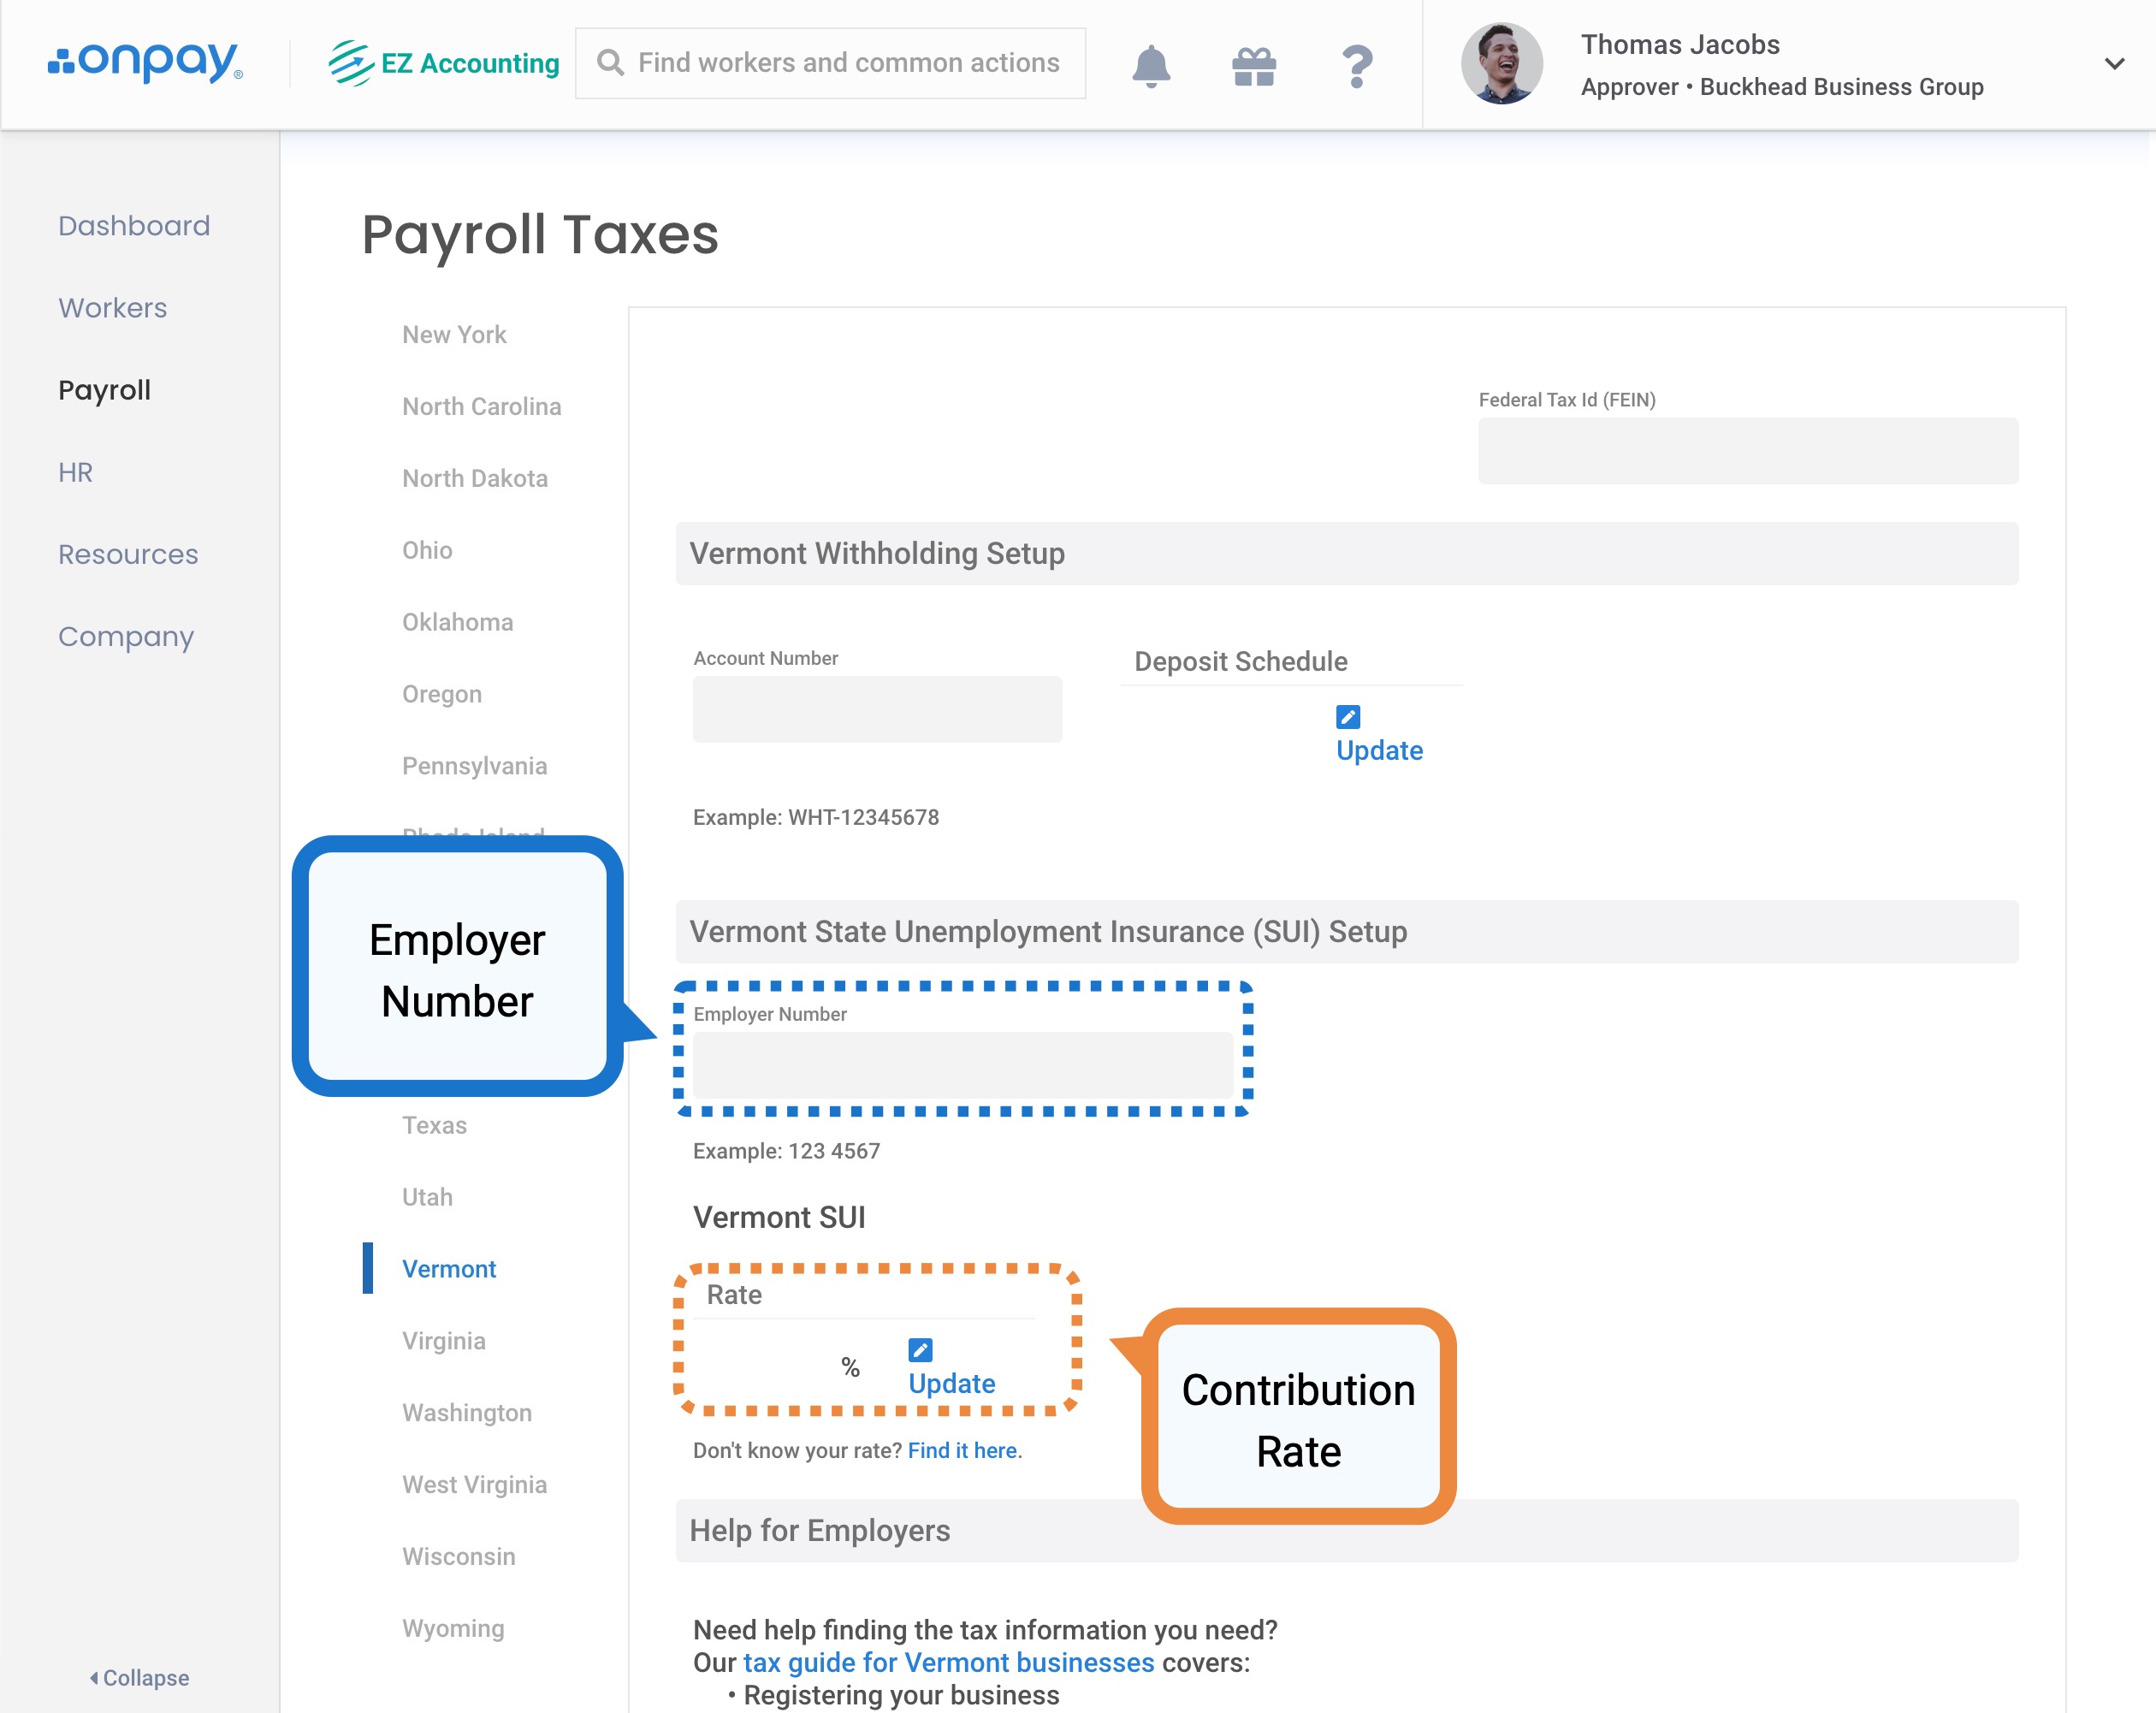Select Texas in state list
Viewport: 2156px width, 1713px height.
[434, 1125]
